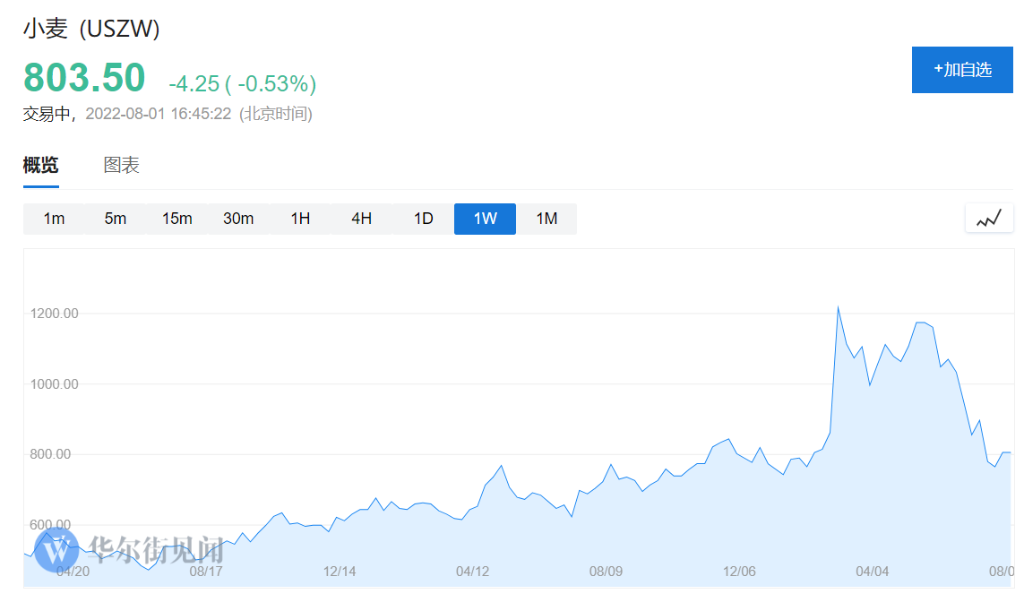
Task: Click the 加自选 button
Action: click(x=962, y=70)
